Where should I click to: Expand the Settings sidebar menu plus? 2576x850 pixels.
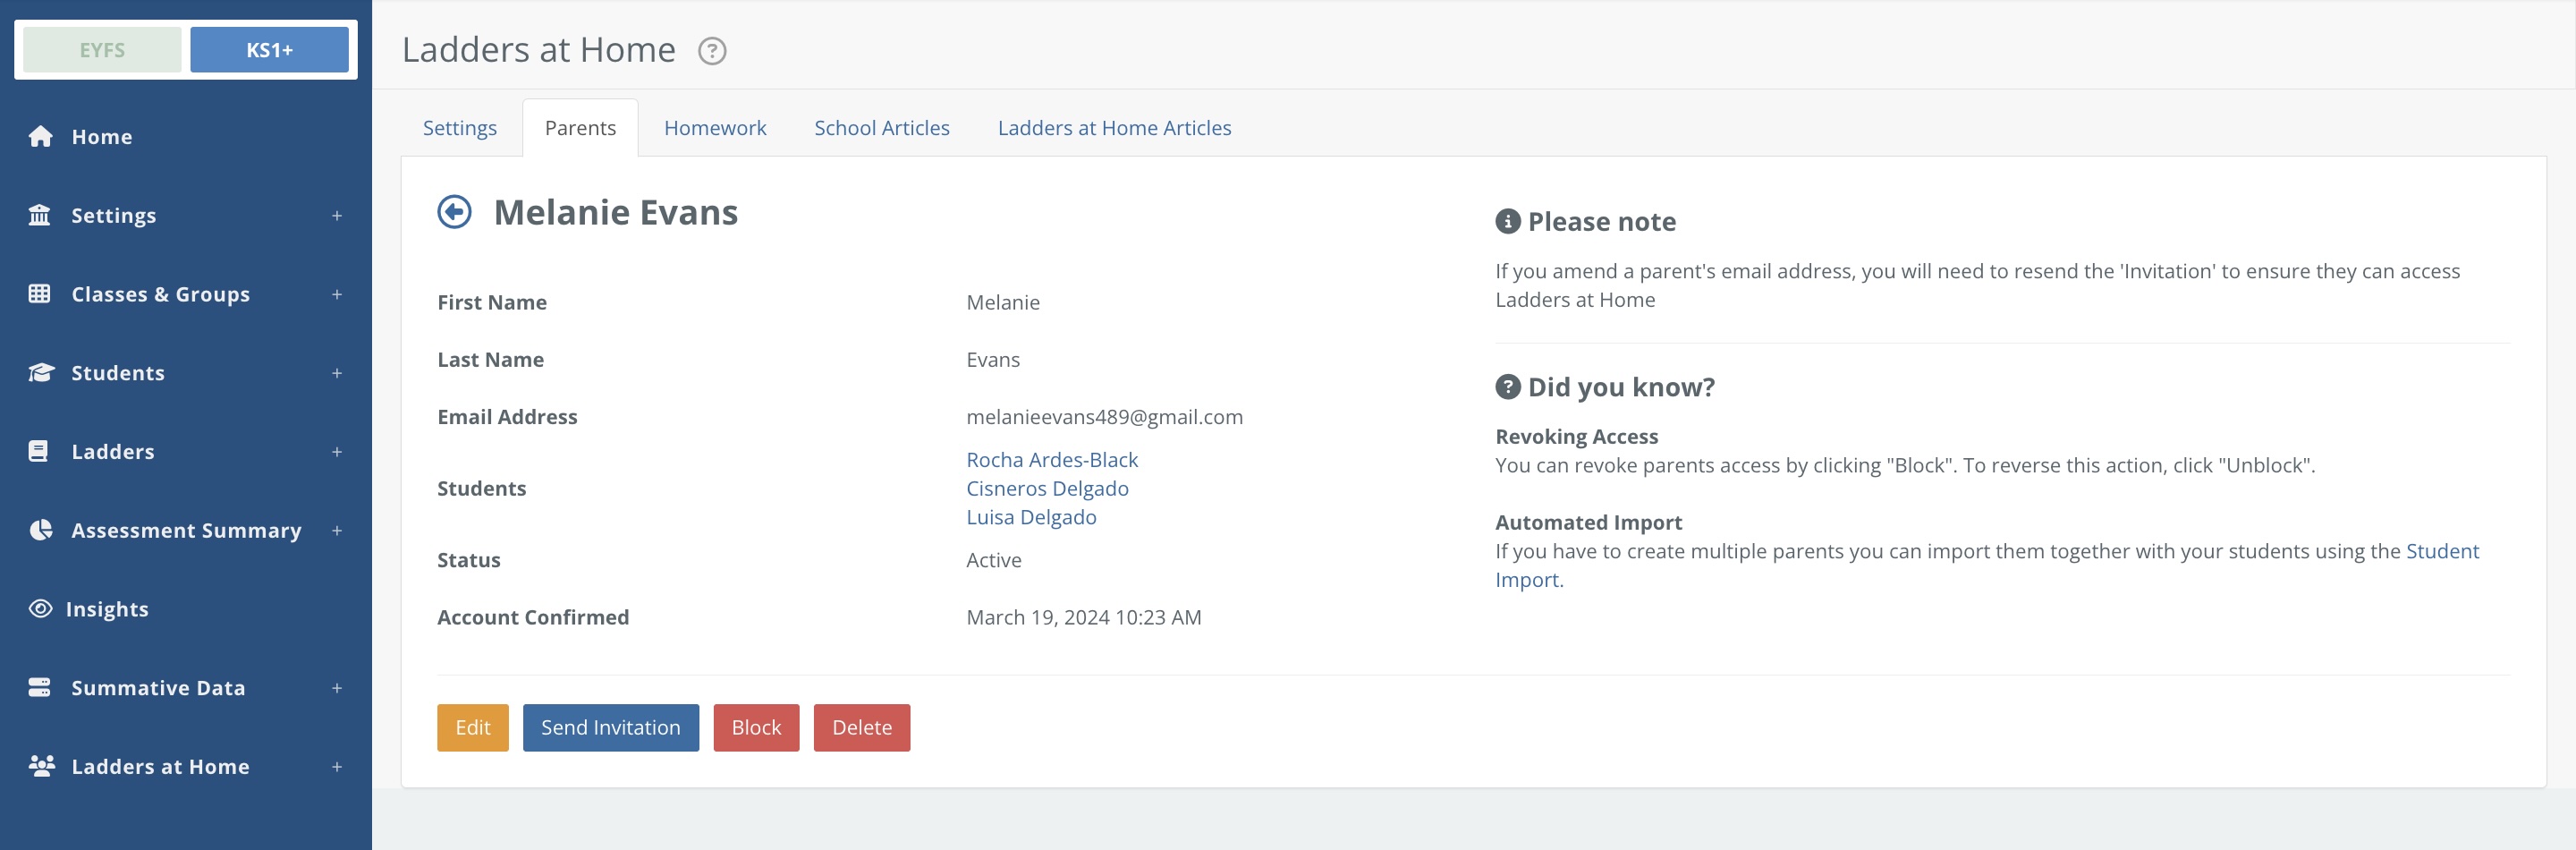pyautogui.click(x=337, y=216)
